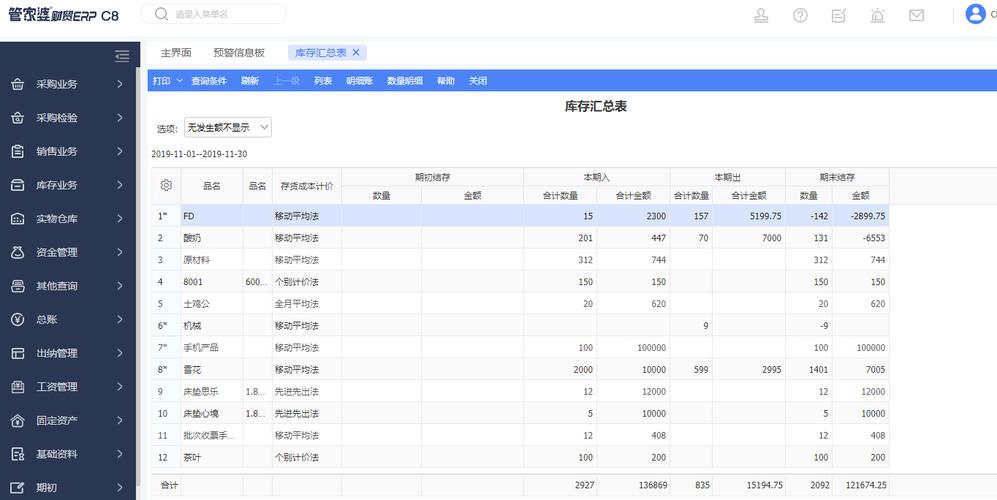Expand the 资金管理 menu chevron

120,253
